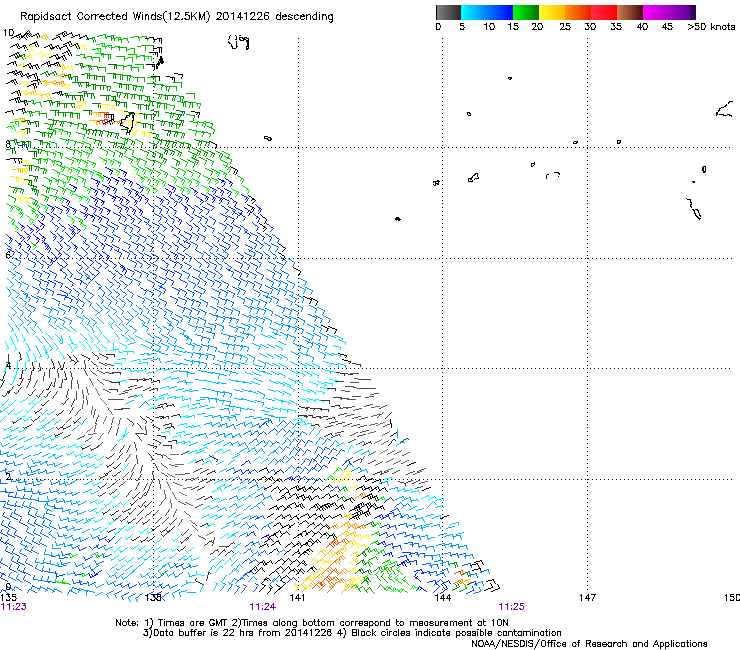
Task: Click the note 'Times are GMT' line
Action: coord(312,623)
